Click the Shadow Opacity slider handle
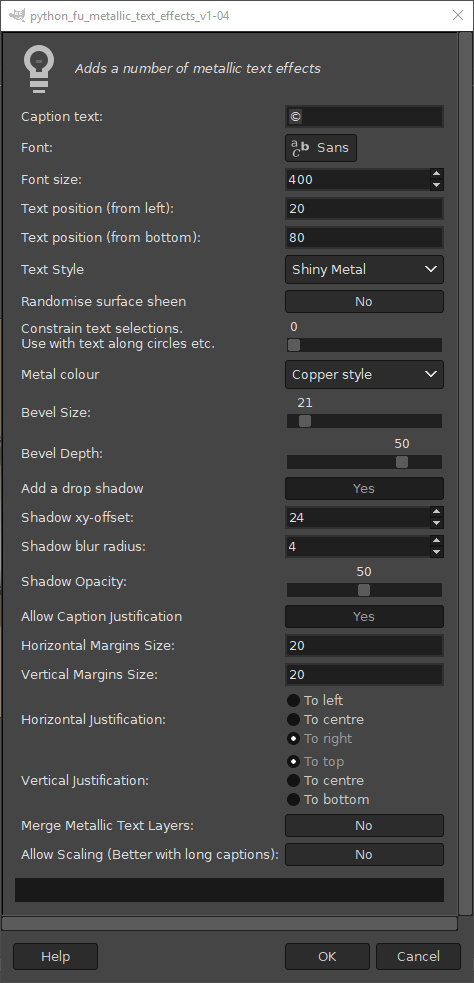474x983 pixels. [x=364, y=590]
